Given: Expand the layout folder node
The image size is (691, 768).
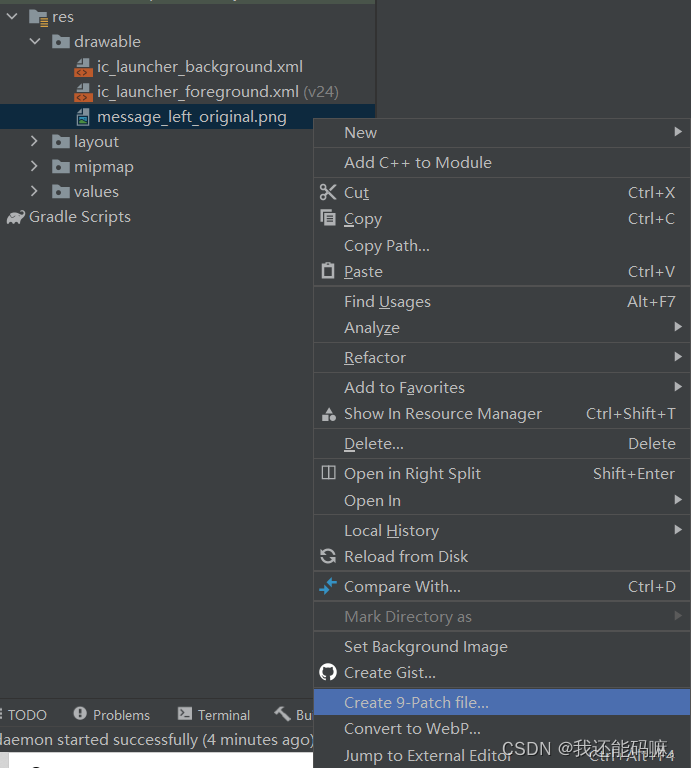Looking at the screenshot, I should tap(34, 142).
